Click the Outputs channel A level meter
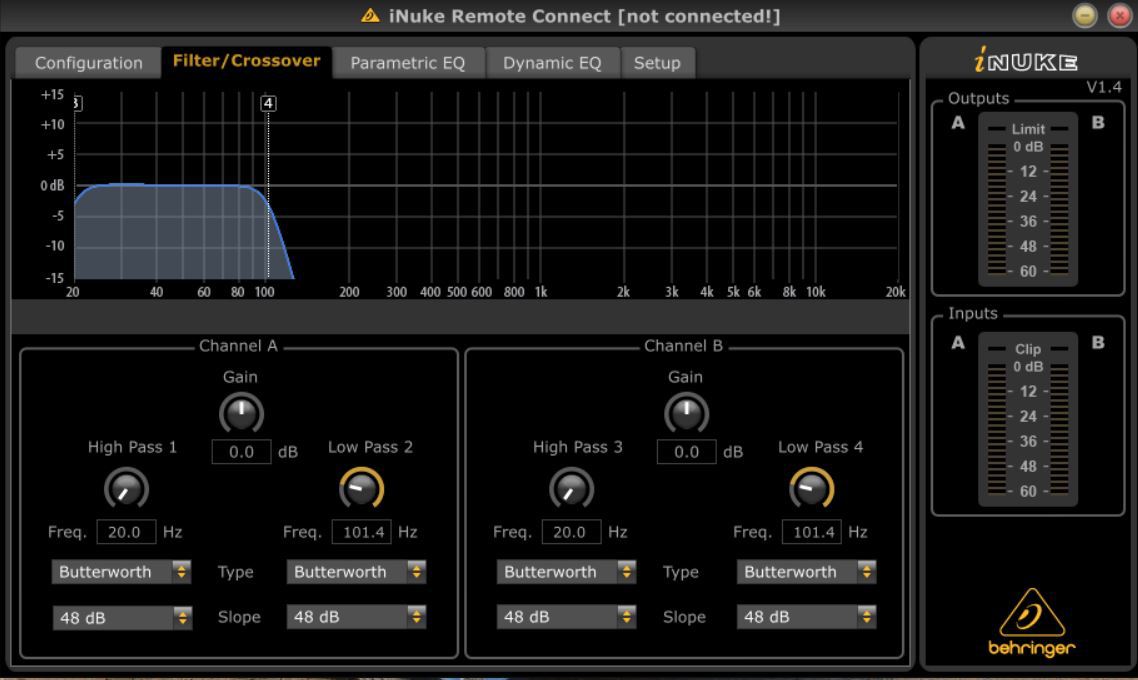Screen dimensions: 1138x680 (x=996, y=208)
